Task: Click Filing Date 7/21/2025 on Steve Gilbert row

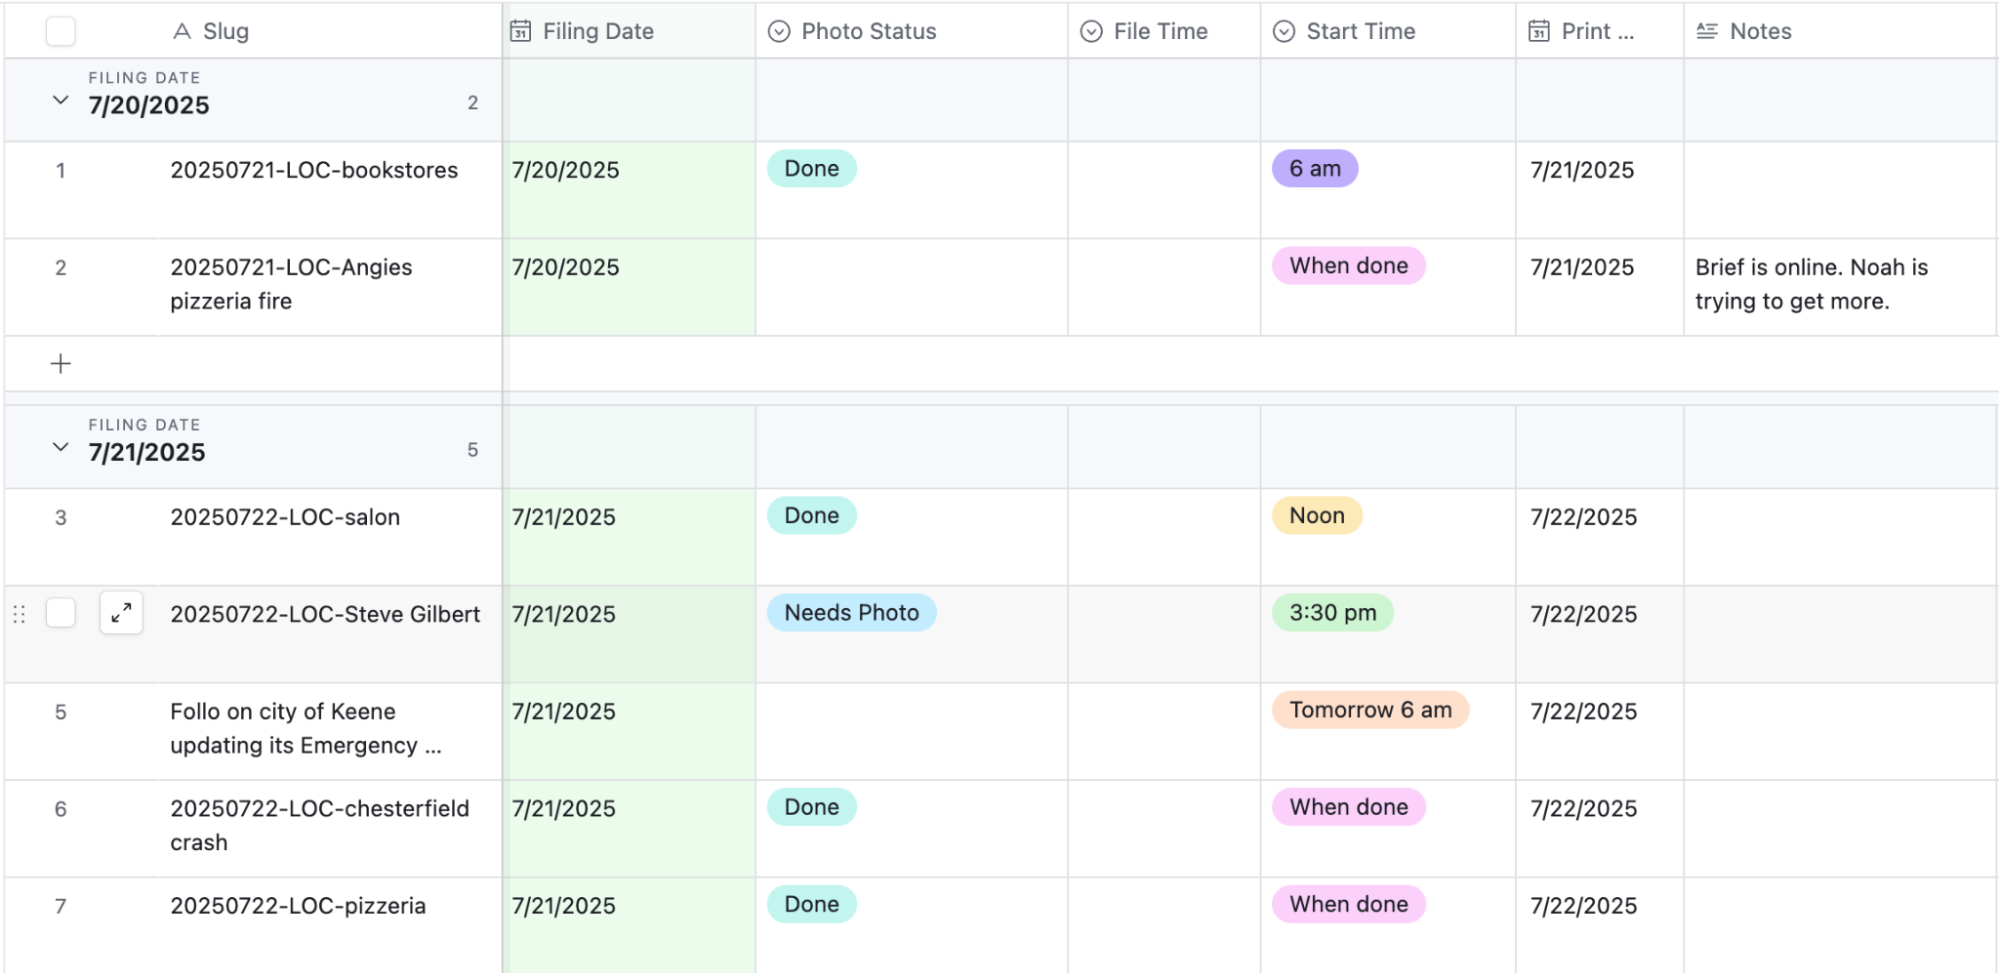Action: point(564,614)
